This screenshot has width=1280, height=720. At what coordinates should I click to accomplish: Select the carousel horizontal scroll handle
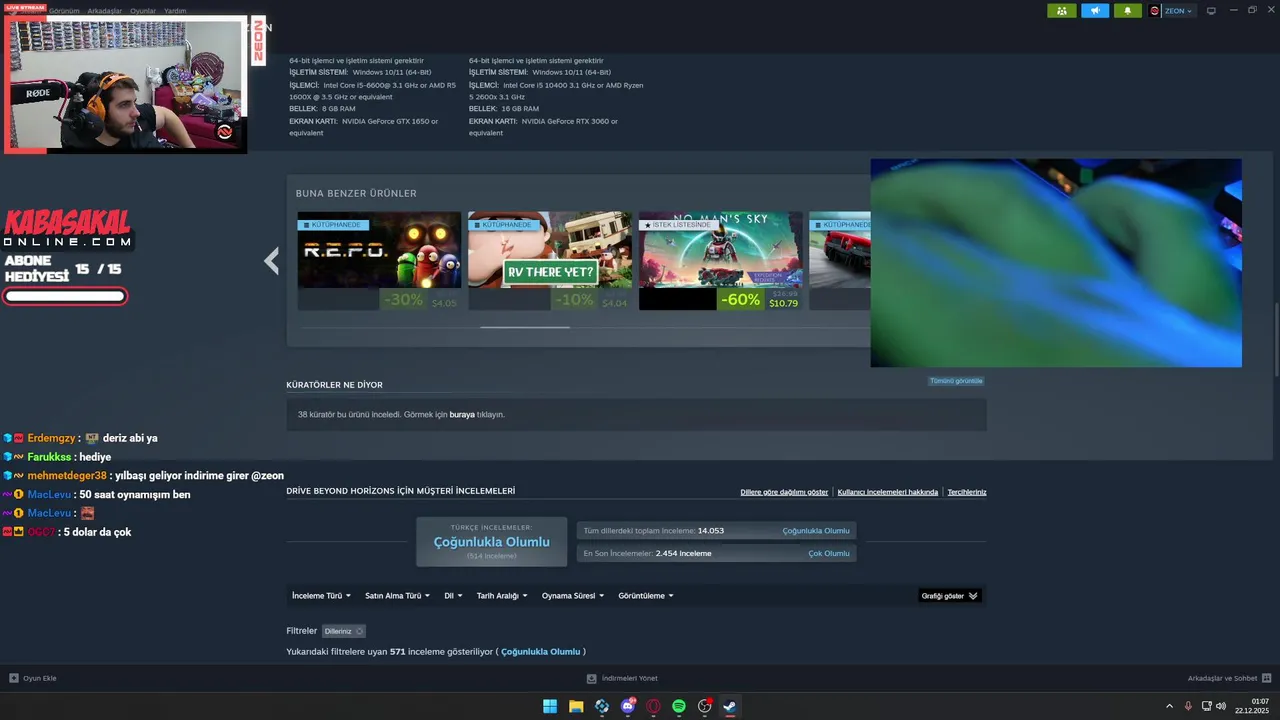pos(525,327)
